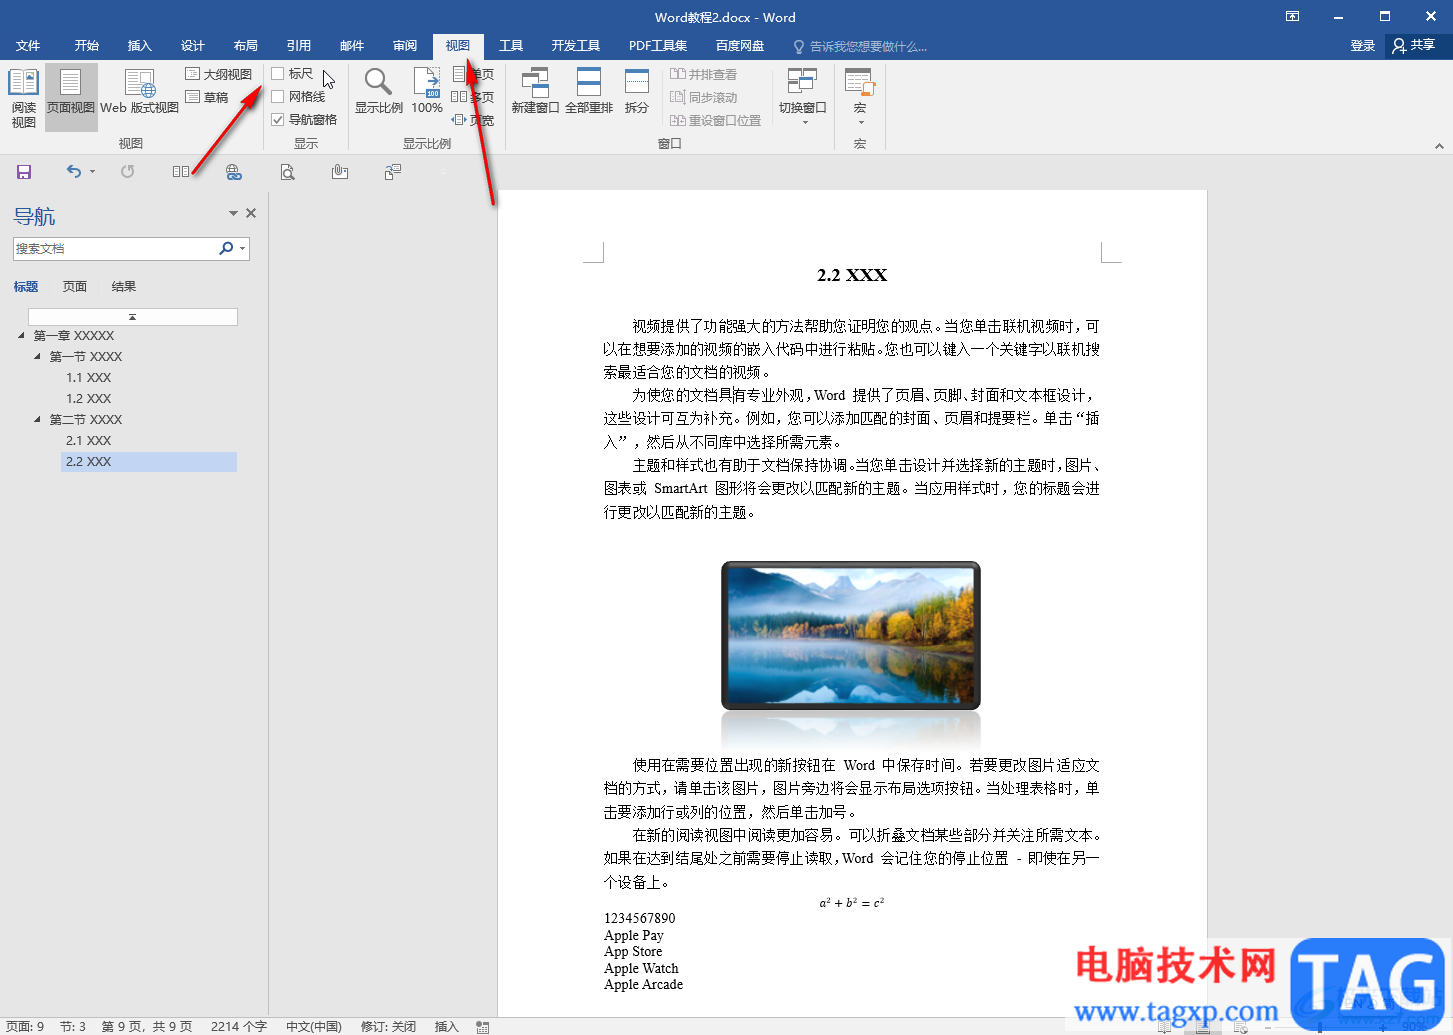Open the search options dropdown arrow
The image size is (1453, 1035).
point(243,248)
